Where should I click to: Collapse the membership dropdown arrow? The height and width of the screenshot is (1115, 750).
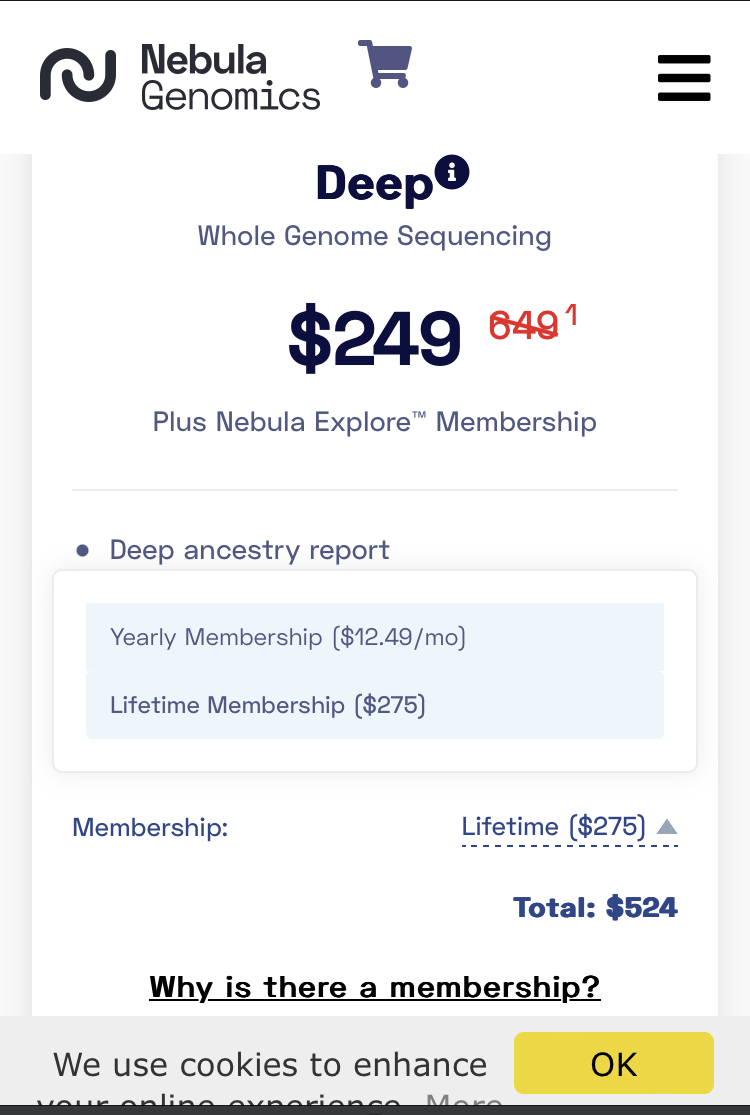(667, 826)
